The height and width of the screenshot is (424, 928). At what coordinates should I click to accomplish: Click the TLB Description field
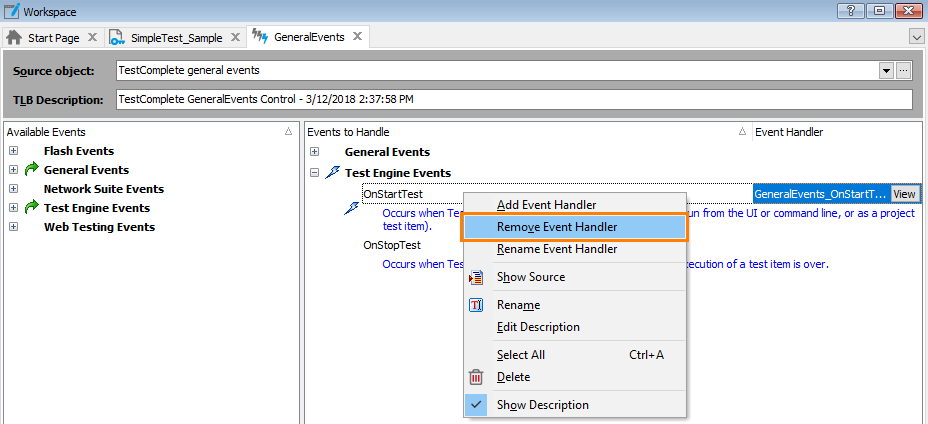click(514, 99)
